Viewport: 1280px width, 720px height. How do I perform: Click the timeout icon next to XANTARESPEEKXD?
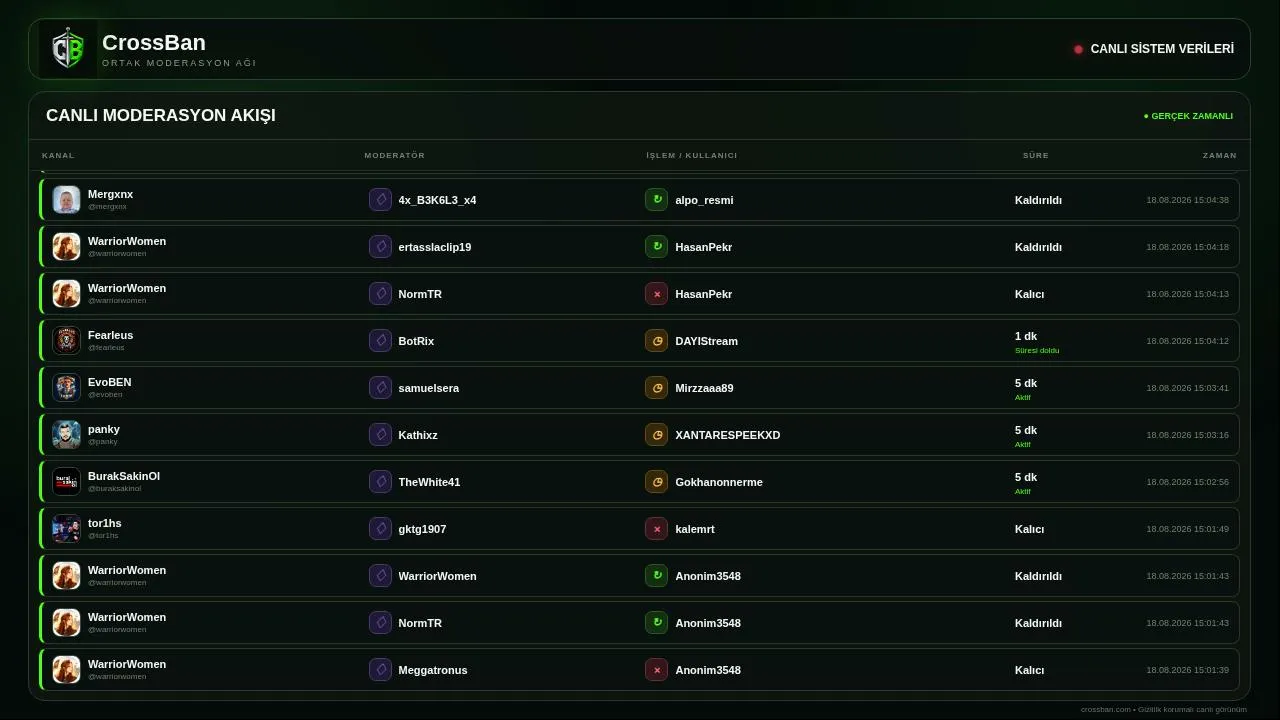[656, 435]
